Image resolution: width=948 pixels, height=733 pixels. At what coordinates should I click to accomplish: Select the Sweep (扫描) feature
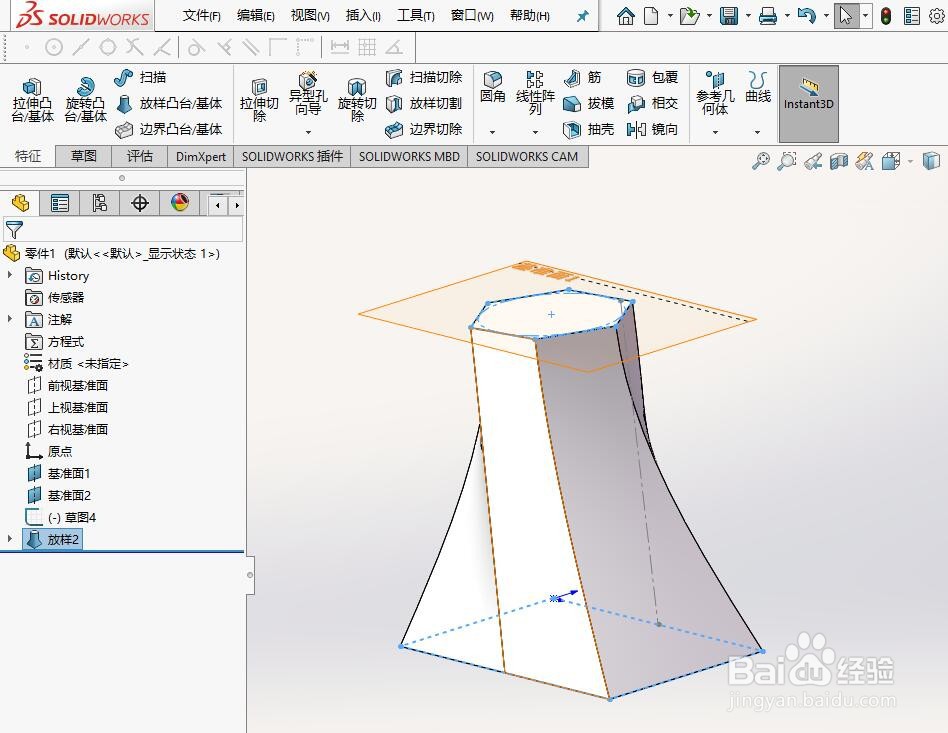pyautogui.click(x=140, y=77)
